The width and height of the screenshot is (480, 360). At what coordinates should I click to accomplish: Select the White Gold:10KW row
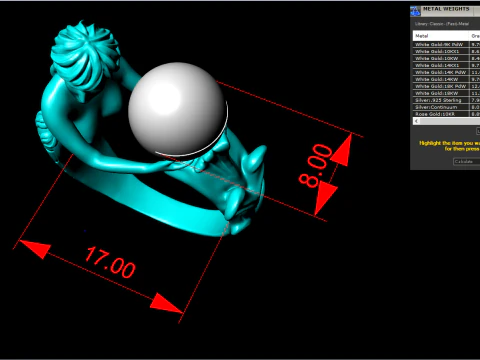(446, 58)
